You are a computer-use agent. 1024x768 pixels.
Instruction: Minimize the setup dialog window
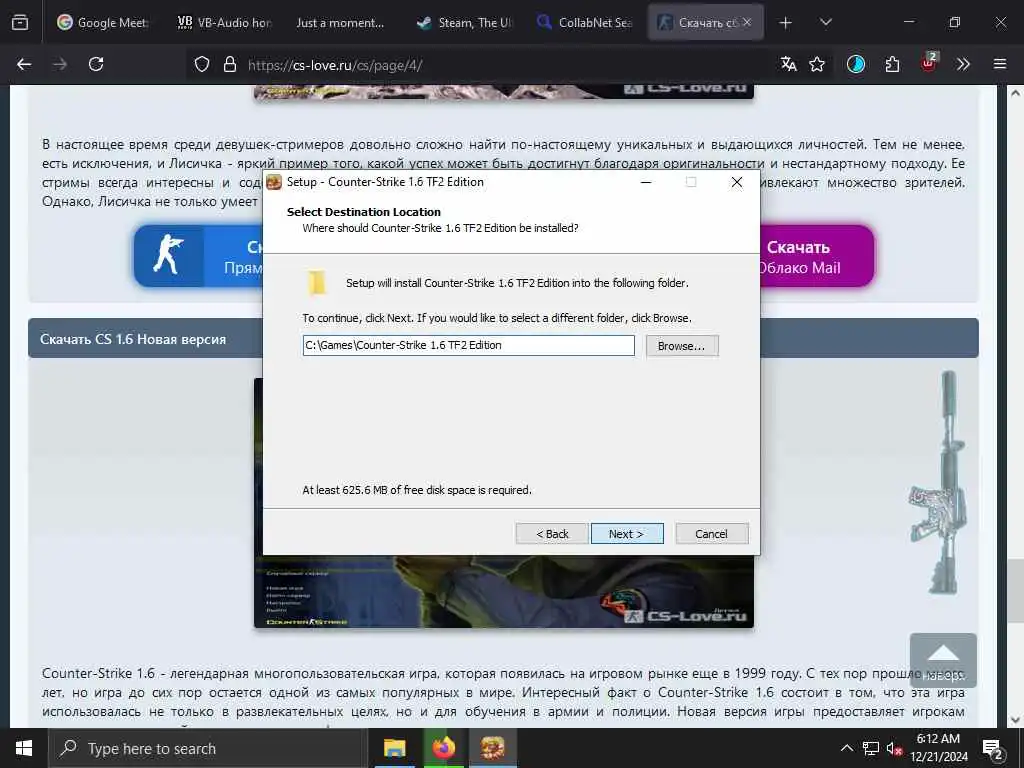[x=646, y=182]
